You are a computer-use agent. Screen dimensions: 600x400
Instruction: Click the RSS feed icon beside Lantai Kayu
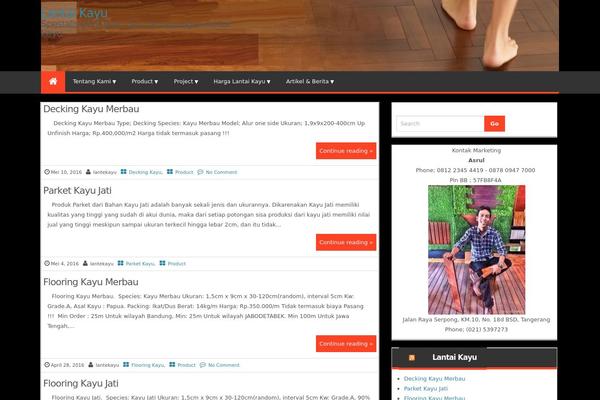pos(412,358)
